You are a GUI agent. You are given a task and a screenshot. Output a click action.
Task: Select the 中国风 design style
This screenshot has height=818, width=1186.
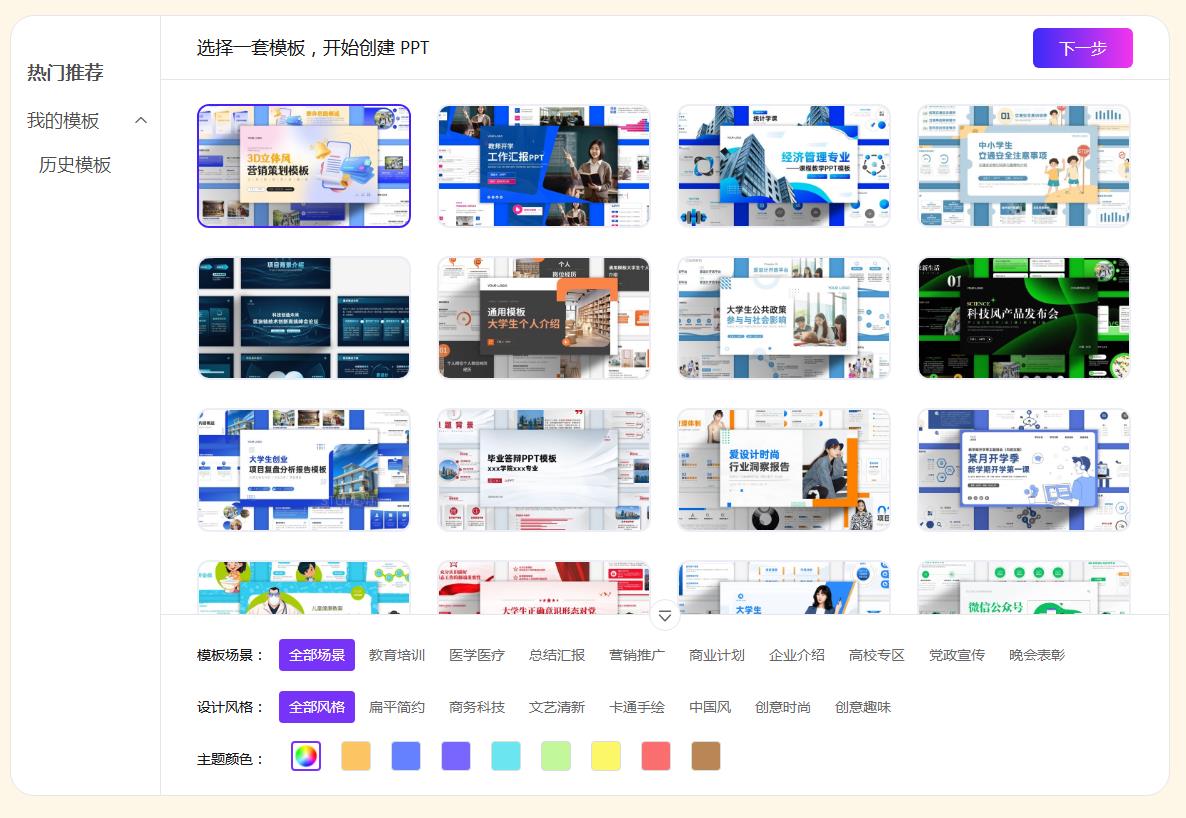click(710, 707)
